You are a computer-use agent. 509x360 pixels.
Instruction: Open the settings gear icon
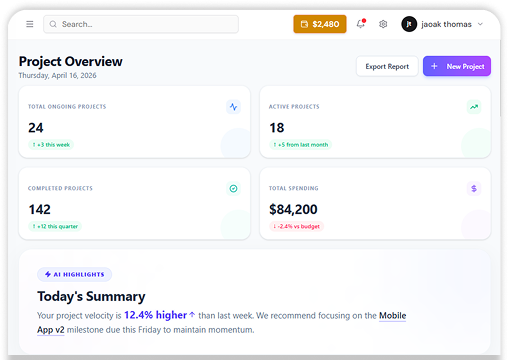pyautogui.click(x=383, y=24)
